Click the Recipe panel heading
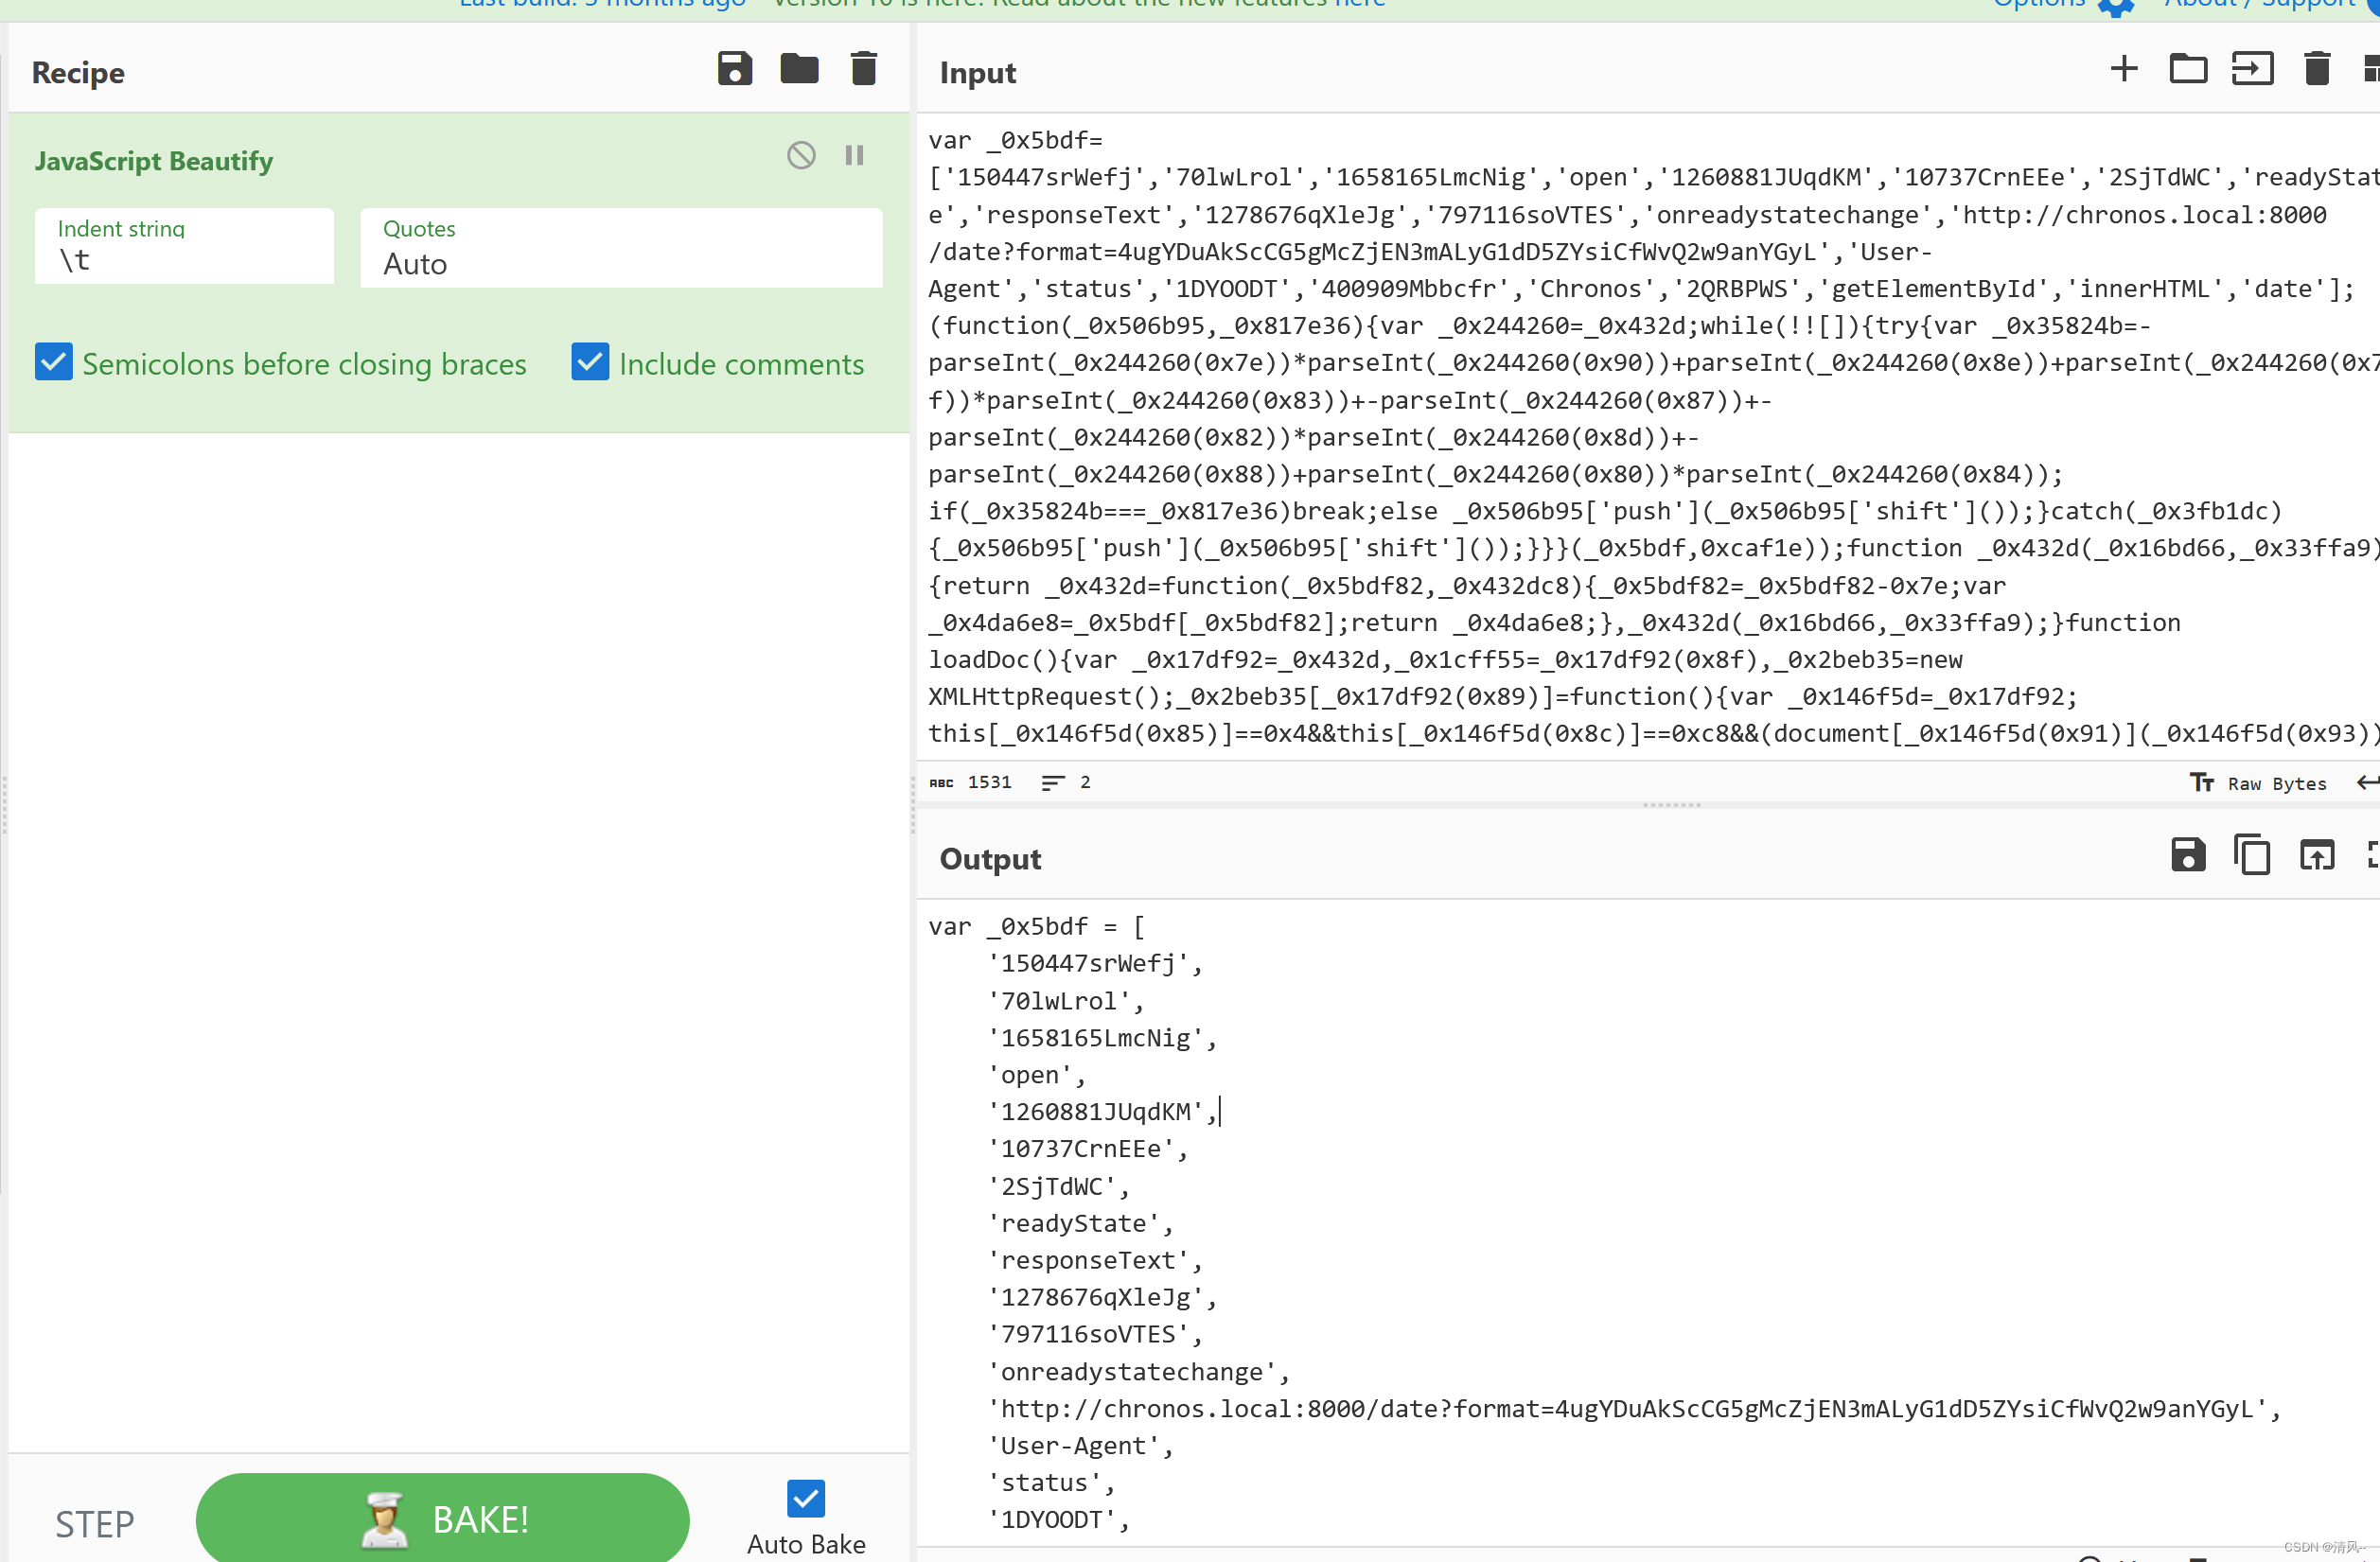Viewport: 2380px width, 1562px height. [x=78, y=73]
